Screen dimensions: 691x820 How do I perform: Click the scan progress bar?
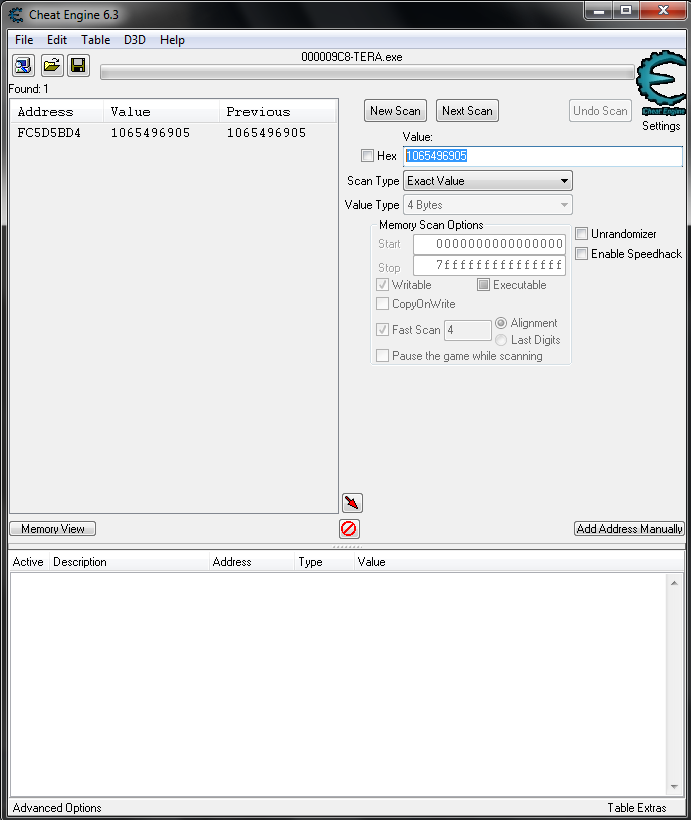click(x=367, y=72)
